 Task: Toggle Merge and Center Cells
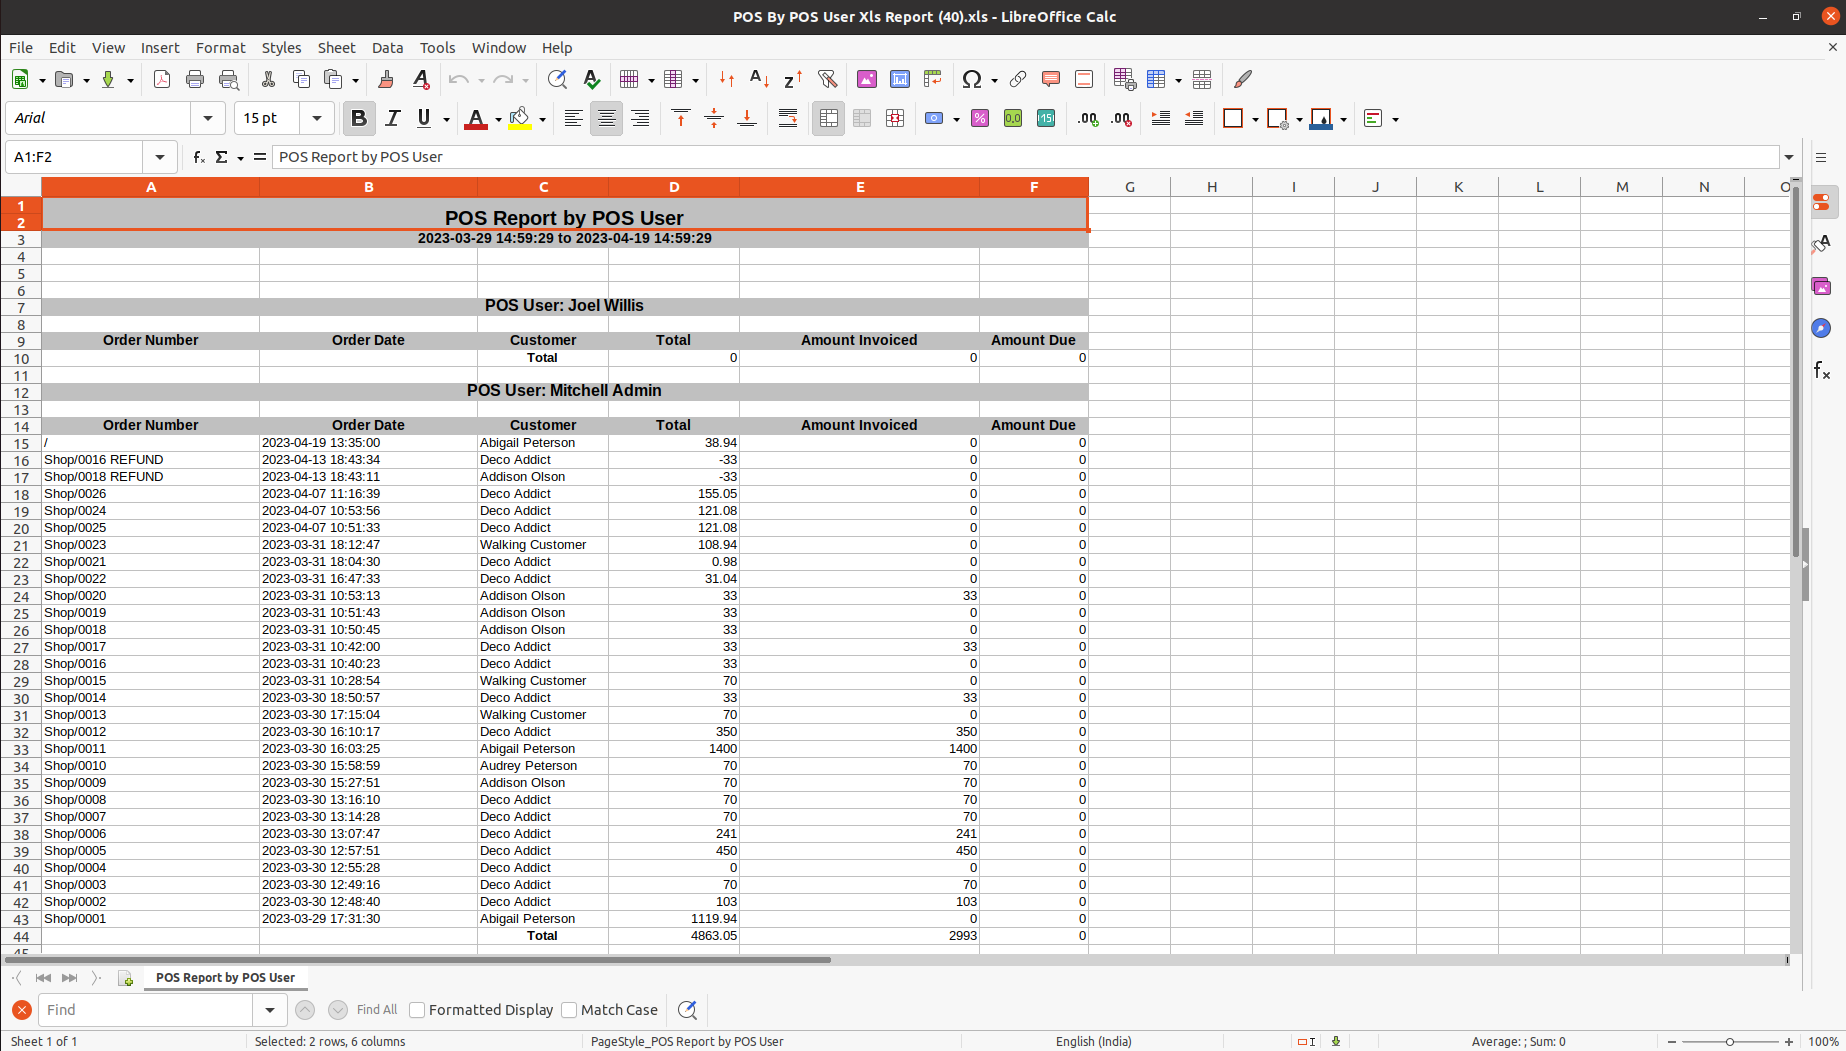click(x=829, y=118)
